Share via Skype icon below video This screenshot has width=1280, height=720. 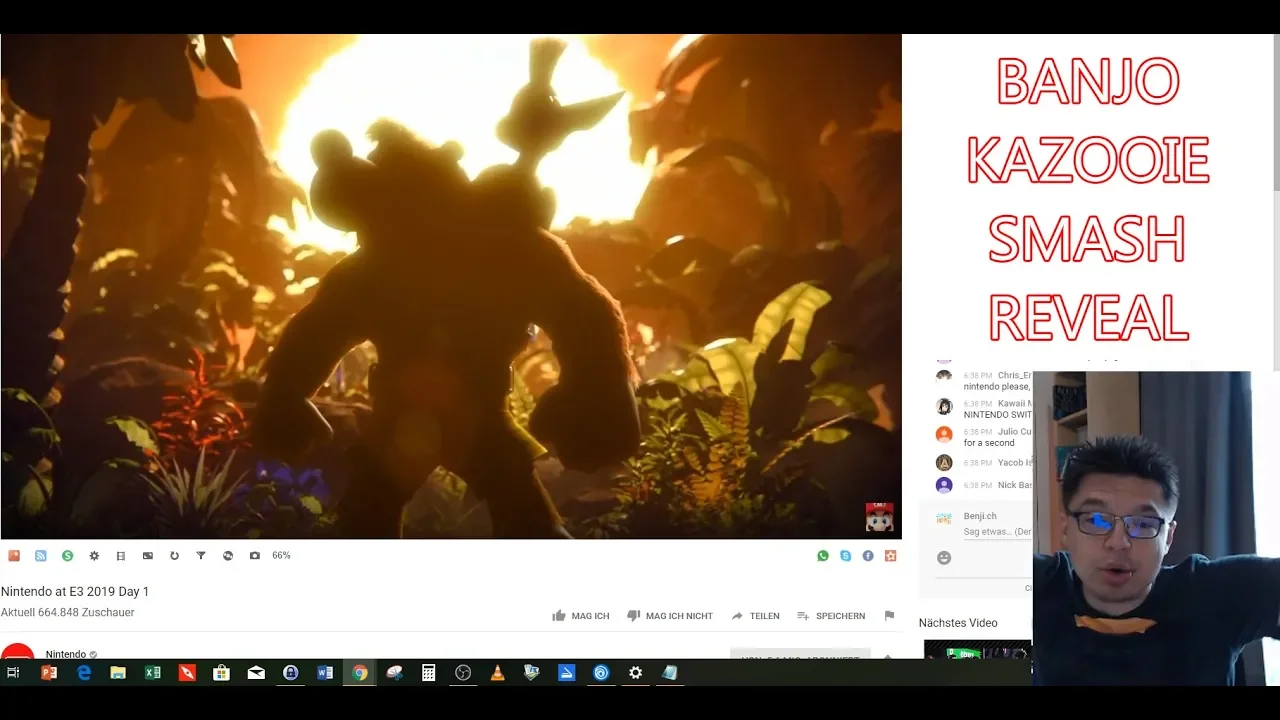[846, 555]
